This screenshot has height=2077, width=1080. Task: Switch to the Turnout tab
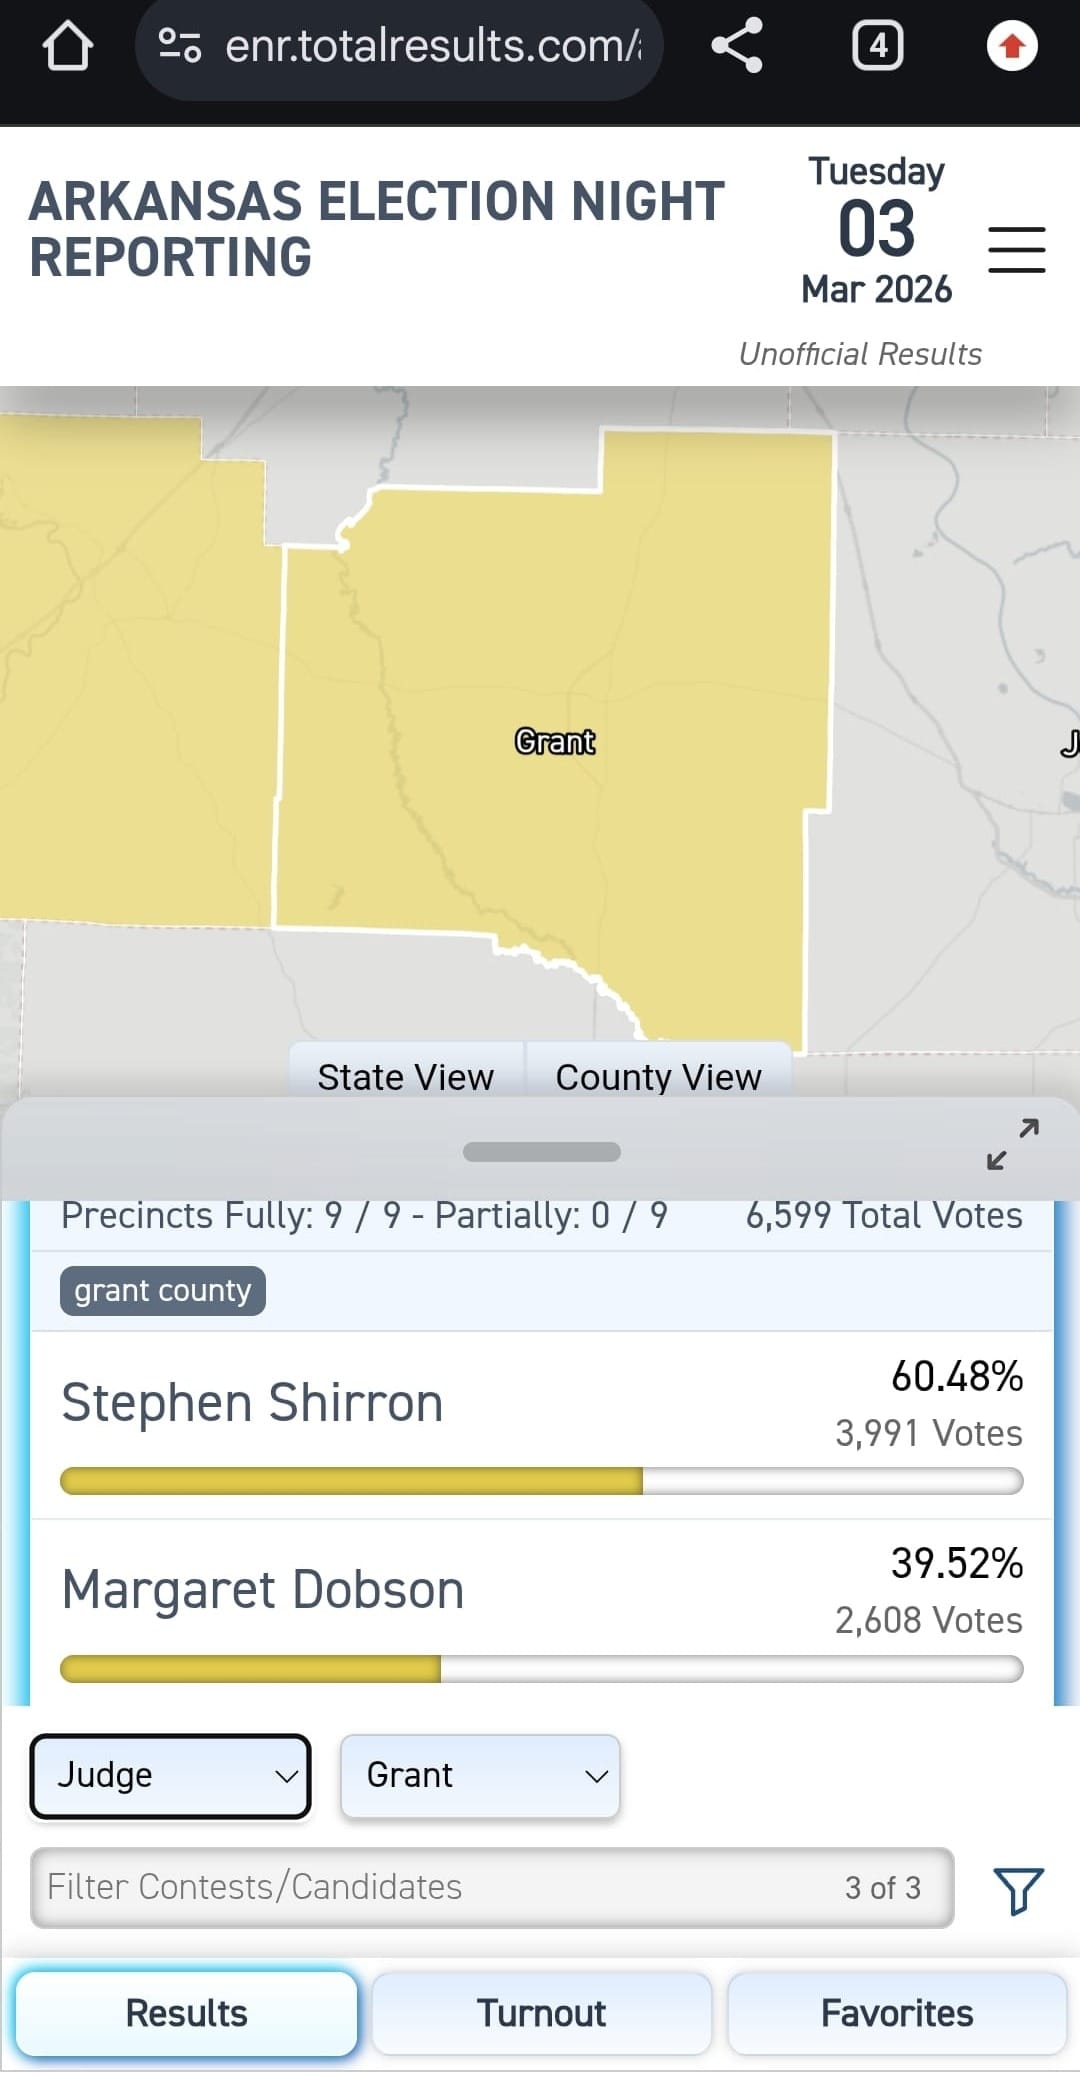541,2013
